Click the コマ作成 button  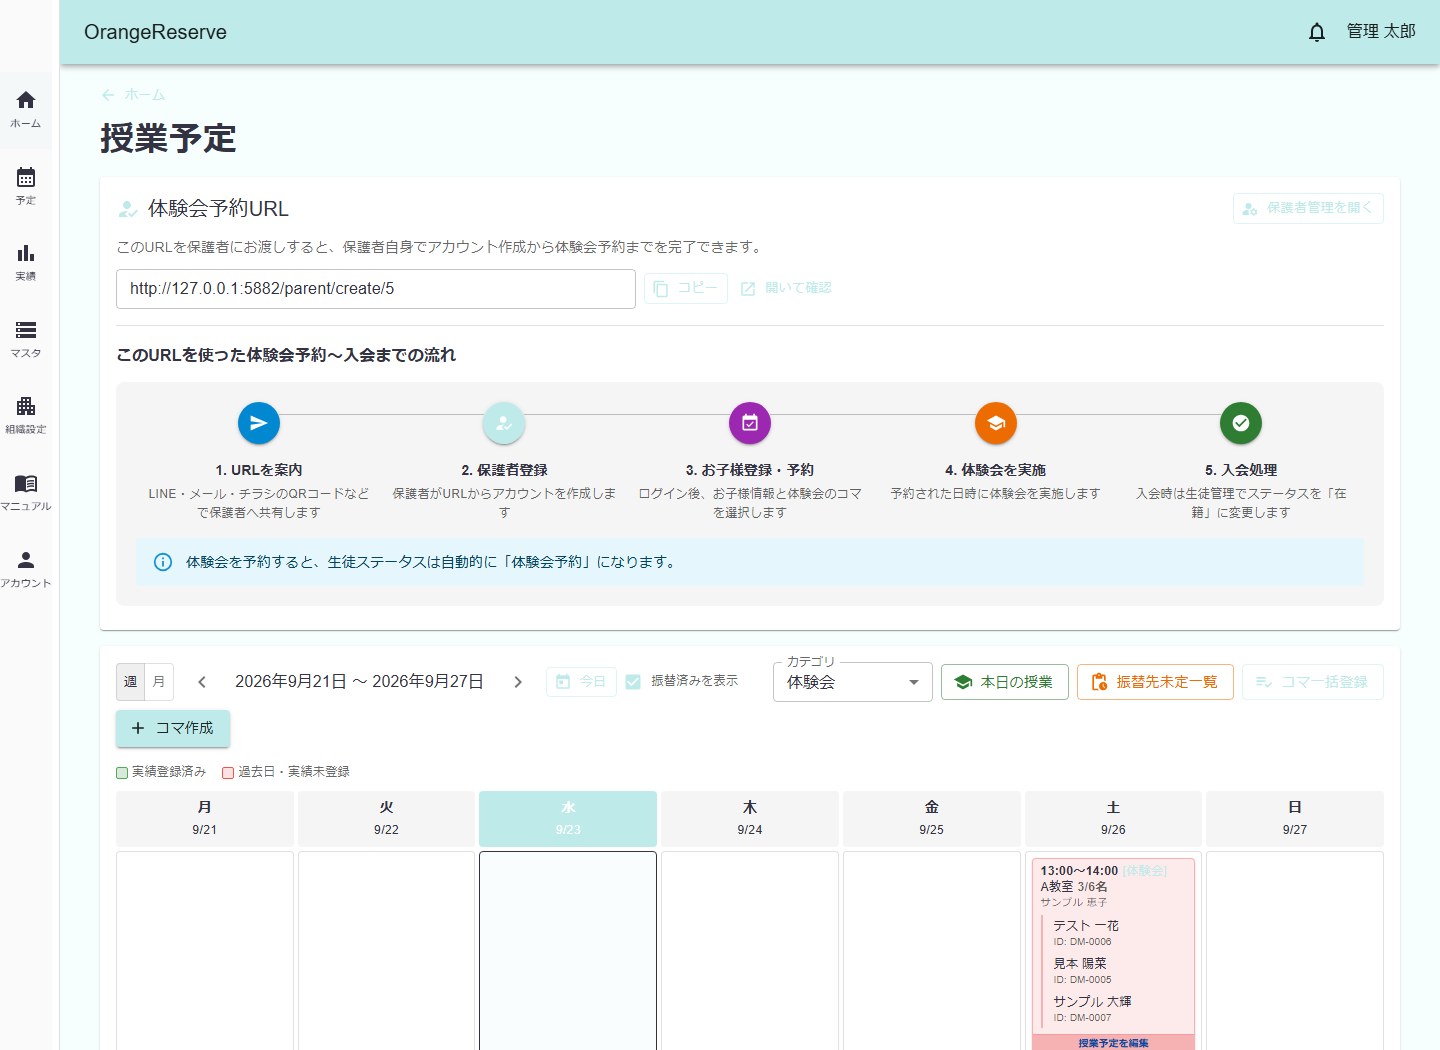[x=173, y=728]
